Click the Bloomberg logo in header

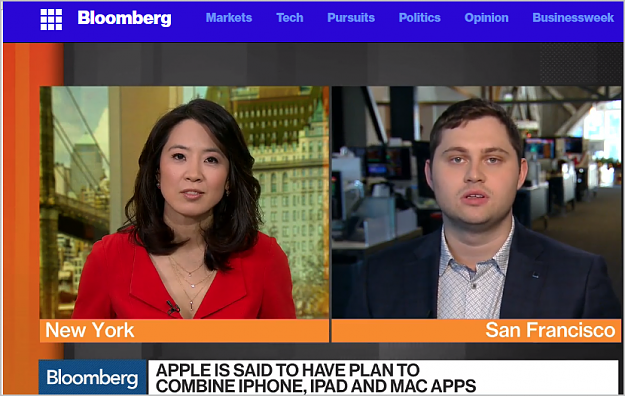(124, 18)
